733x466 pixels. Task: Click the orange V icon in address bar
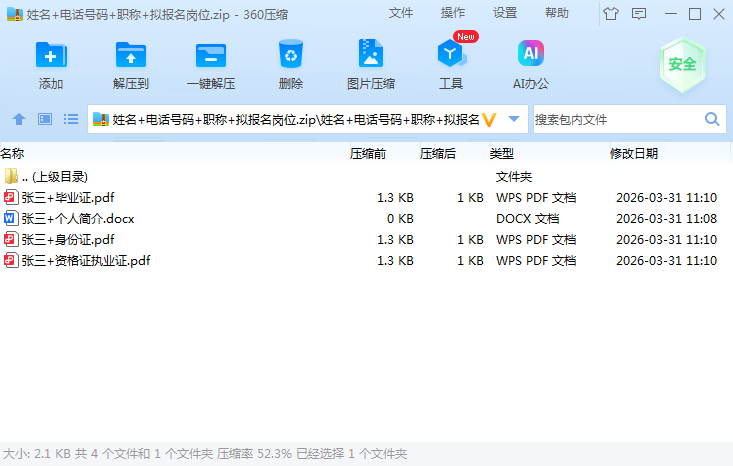click(x=489, y=120)
